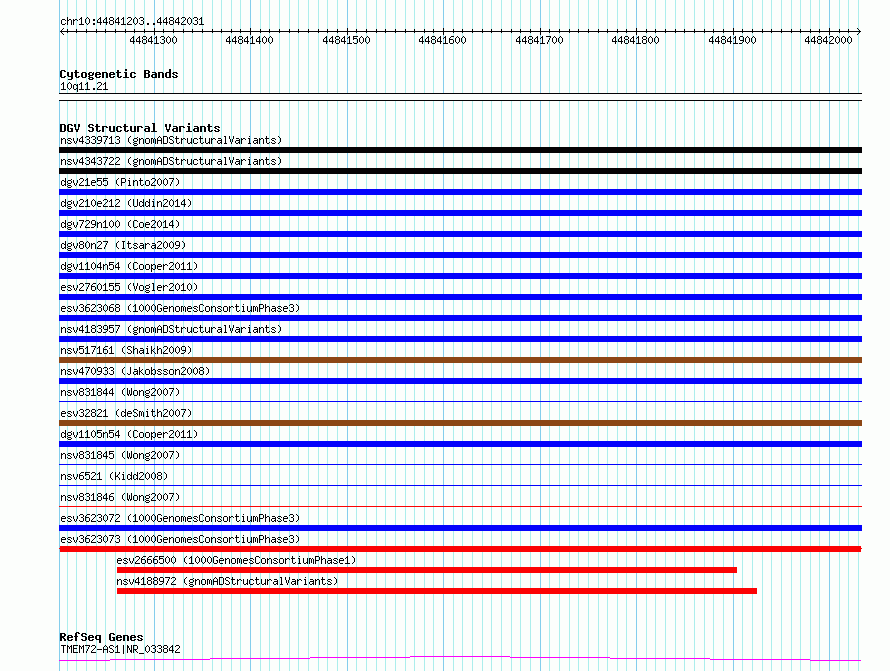Click nsv831845 (Wong2007) label

120,455
